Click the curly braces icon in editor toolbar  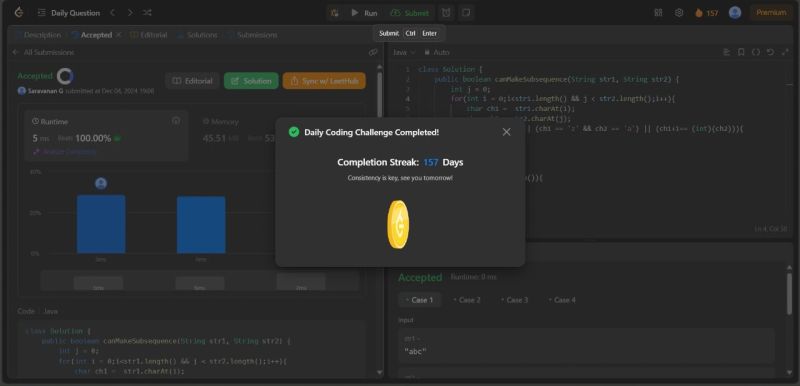point(756,52)
